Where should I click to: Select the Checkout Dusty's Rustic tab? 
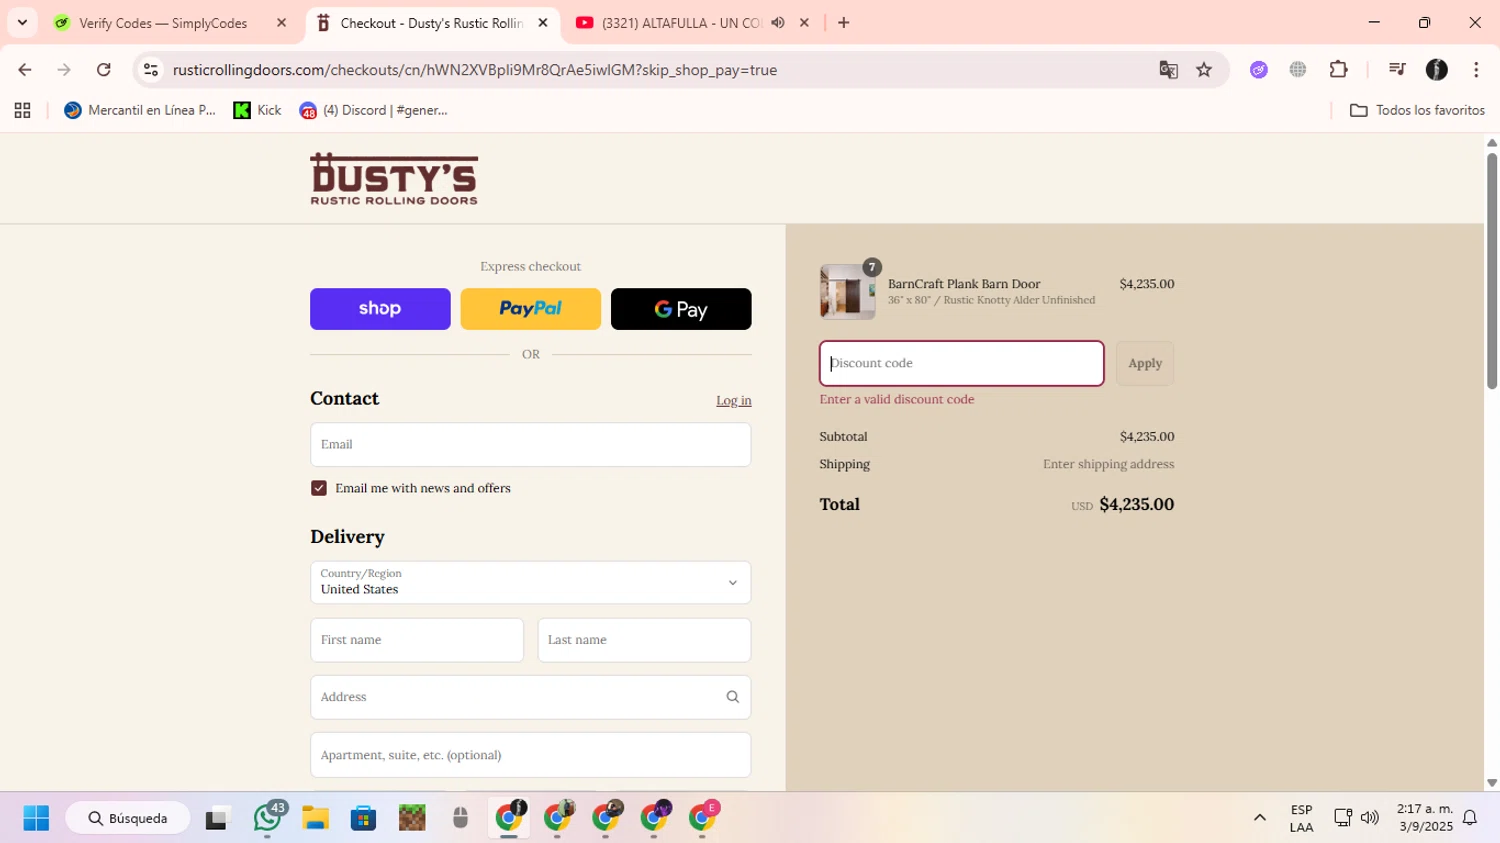(432, 23)
